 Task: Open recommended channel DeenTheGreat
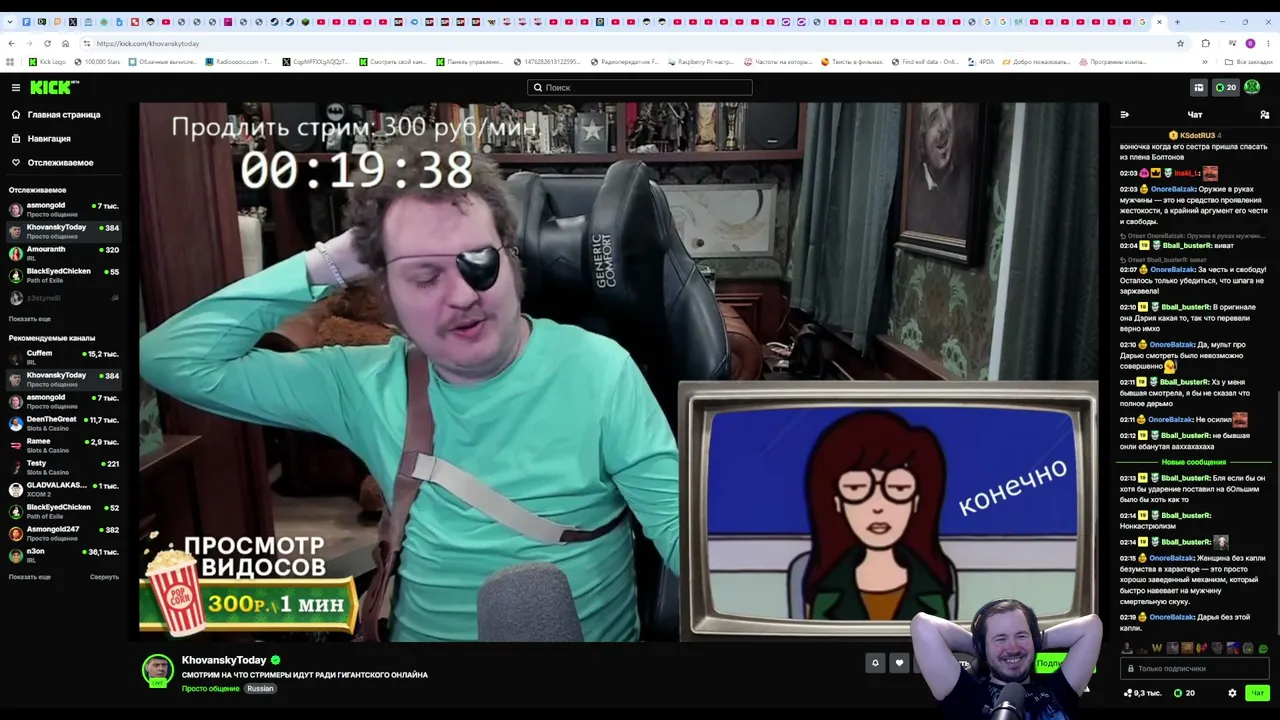tap(64, 423)
